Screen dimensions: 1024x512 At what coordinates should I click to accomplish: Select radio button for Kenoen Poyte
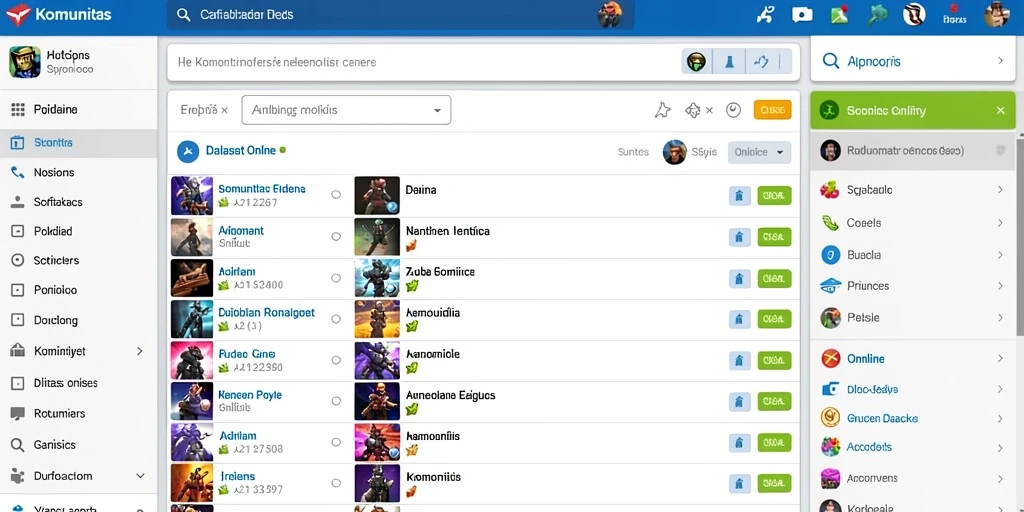336,401
